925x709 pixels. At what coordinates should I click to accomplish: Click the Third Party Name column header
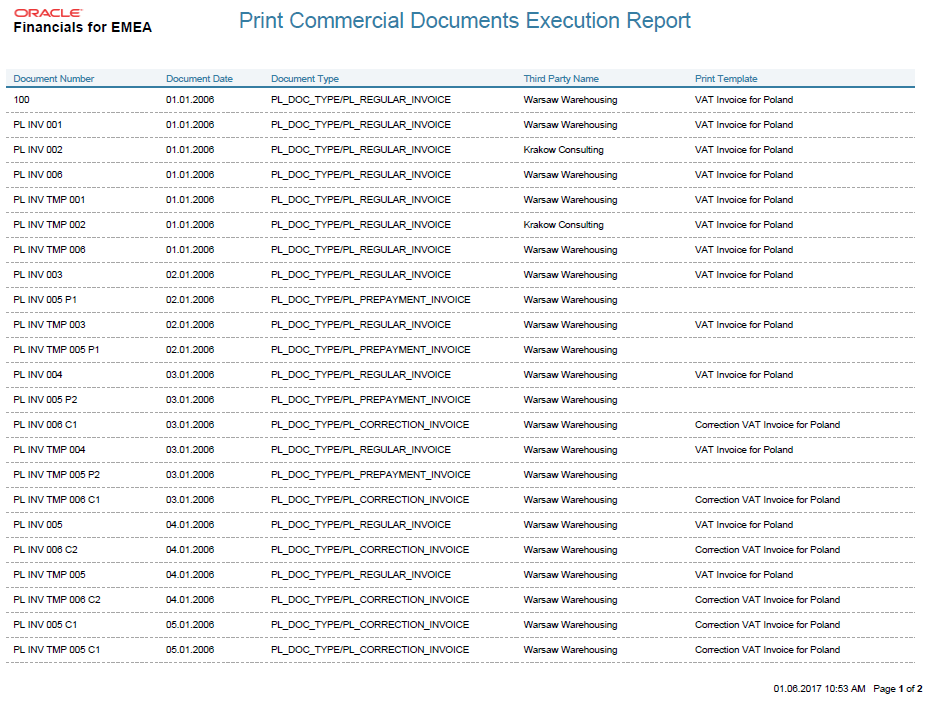tap(561, 79)
